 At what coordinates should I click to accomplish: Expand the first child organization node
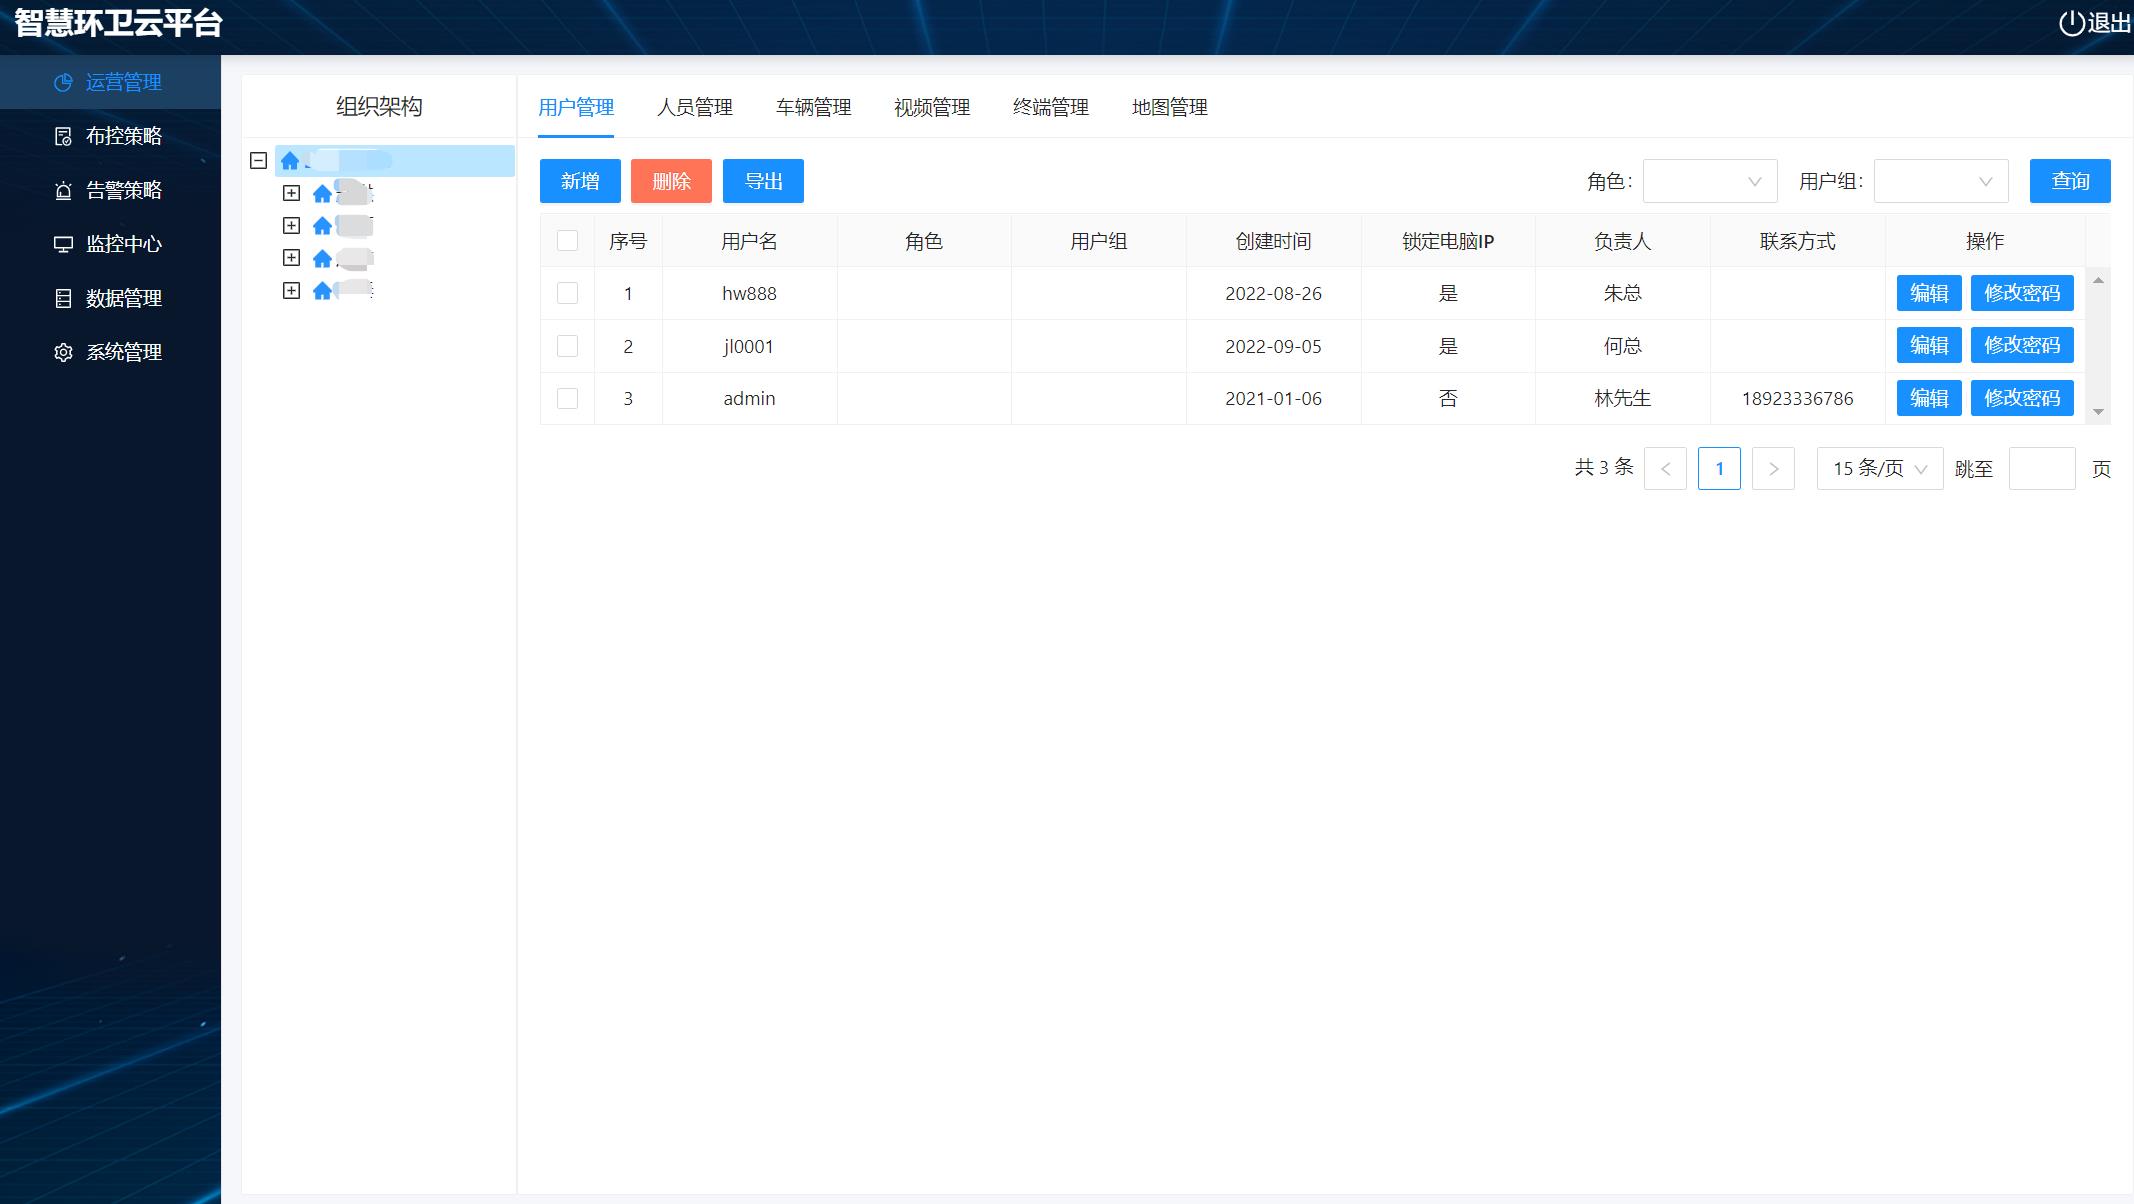pyautogui.click(x=291, y=193)
